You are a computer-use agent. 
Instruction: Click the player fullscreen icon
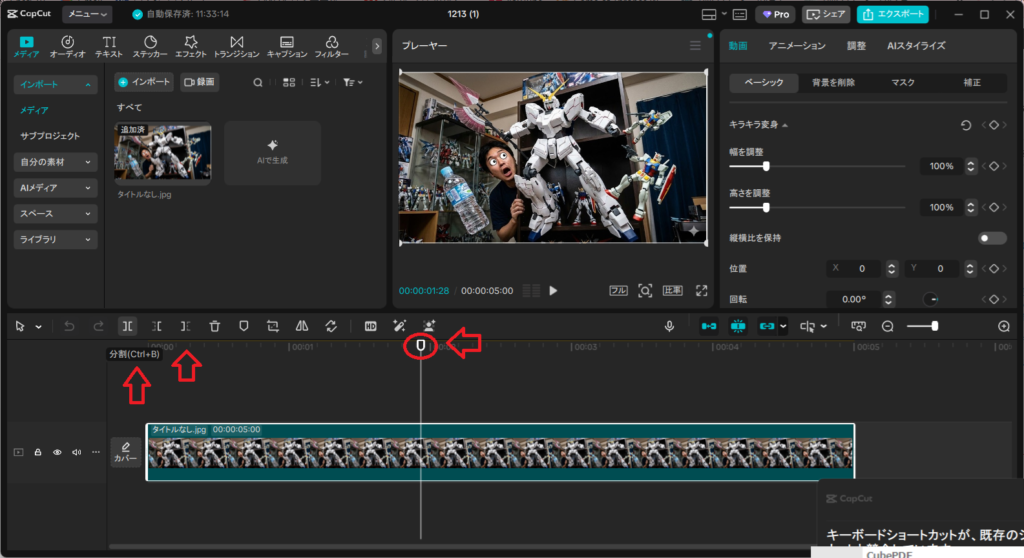coord(701,291)
